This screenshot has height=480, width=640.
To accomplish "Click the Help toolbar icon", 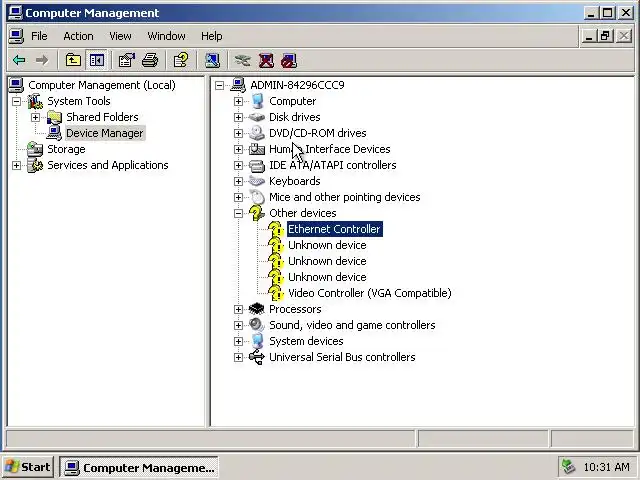I will pyautogui.click(x=181, y=60).
